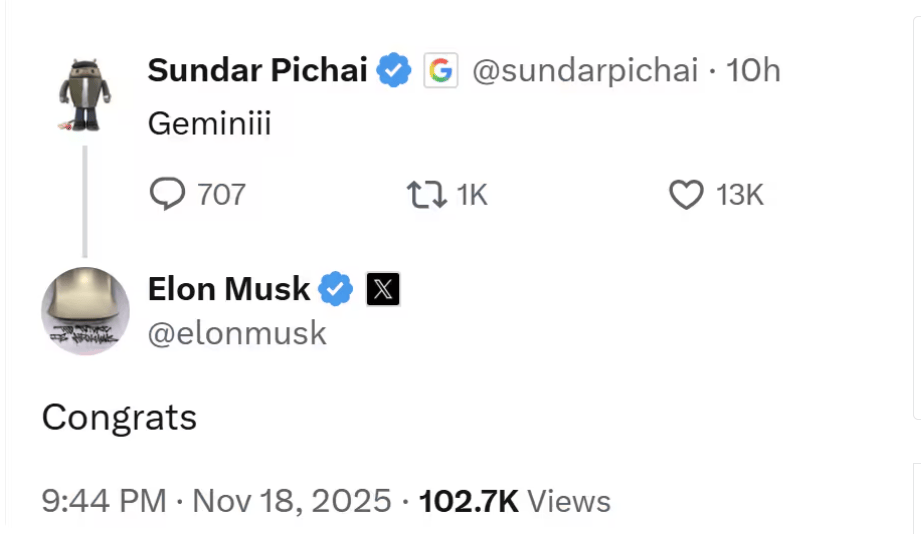The height and width of the screenshot is (534, 921).
Task: Click the retweet icon on Geminiii tweet
Action: point(427,194)
